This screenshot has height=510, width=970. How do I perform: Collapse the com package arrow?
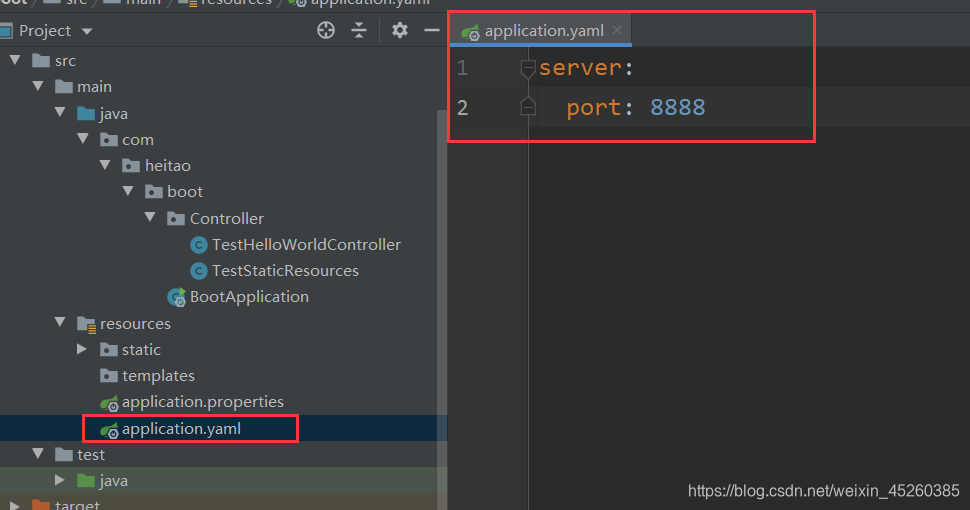click(x=83, y=139)
